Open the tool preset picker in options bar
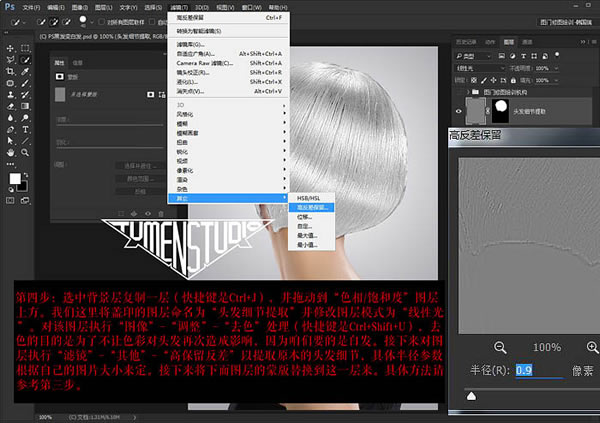The image size is (600, 423). pos(17,23)
